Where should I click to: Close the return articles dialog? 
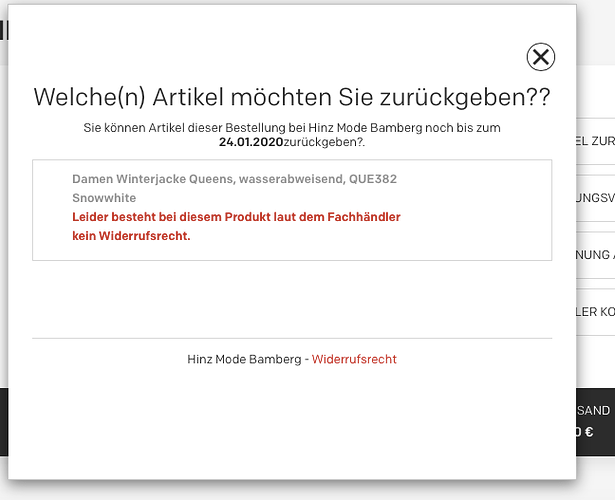540,57
